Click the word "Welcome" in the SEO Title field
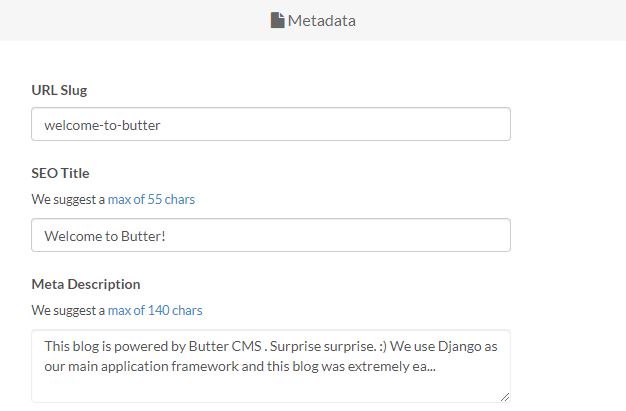626x411 pixels. click(x=73, y=236)
